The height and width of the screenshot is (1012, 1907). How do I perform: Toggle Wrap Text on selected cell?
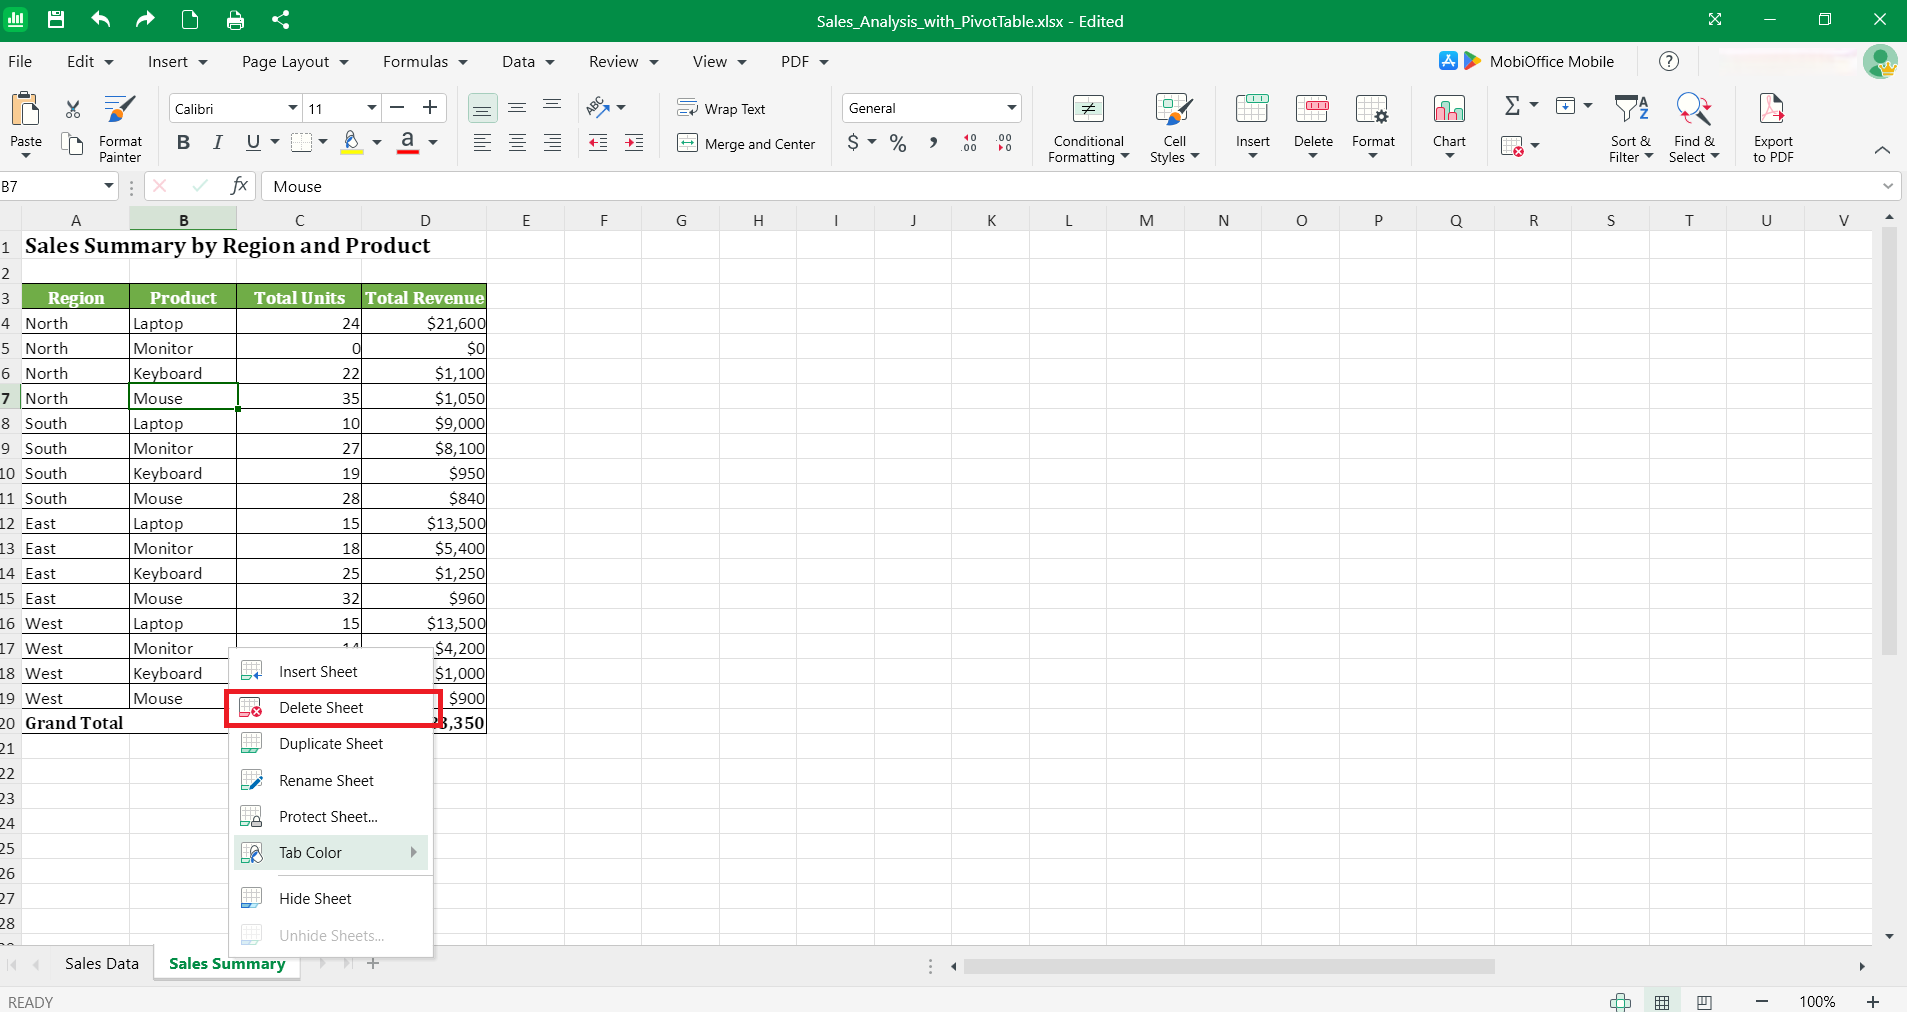coord(721,108)
